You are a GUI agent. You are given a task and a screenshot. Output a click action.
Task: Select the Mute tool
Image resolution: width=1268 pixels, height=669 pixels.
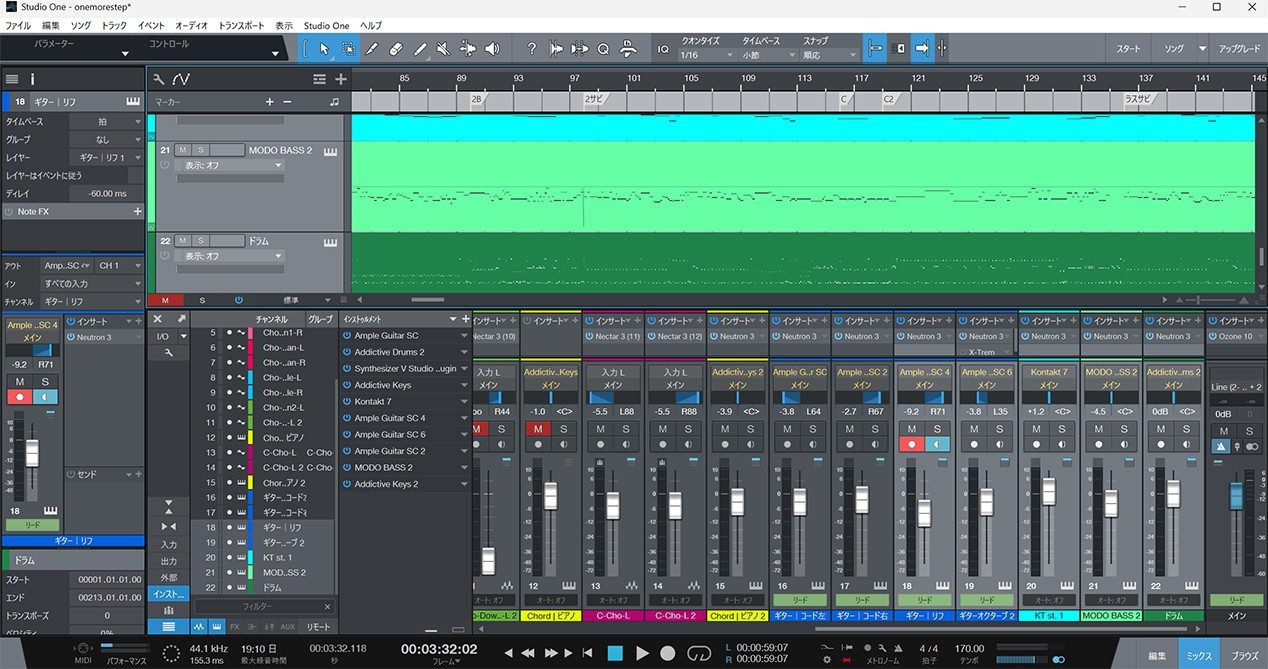point(444,48)
